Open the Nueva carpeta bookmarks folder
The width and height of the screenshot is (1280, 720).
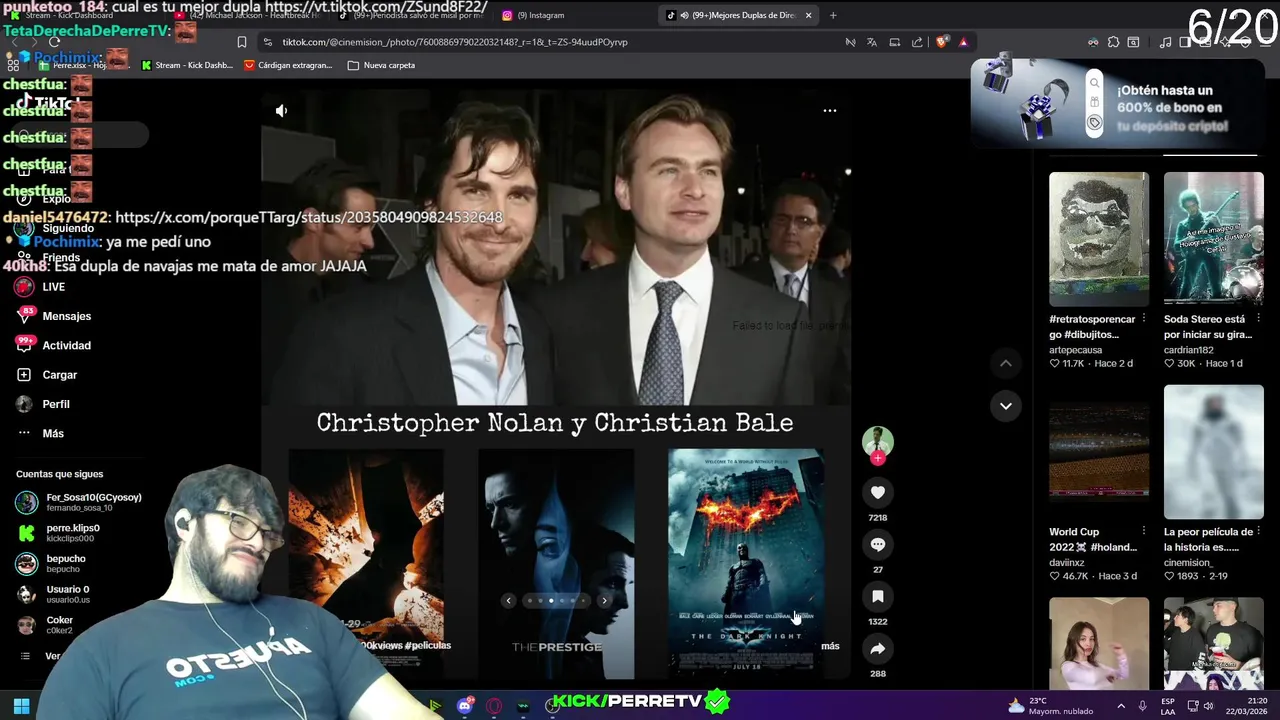[381, 65]
